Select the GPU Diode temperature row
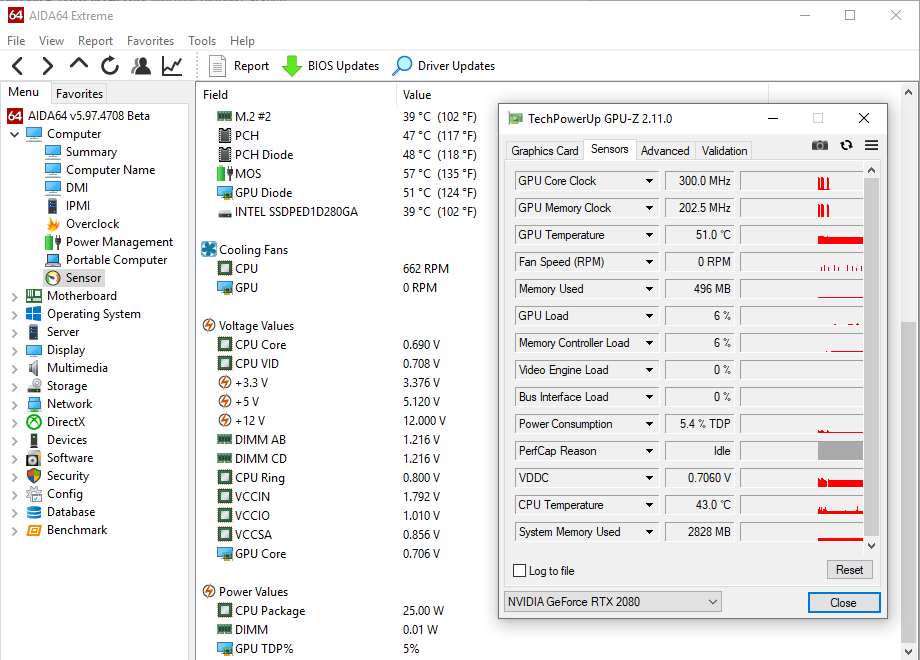The image size is (920, 660). pyautogui.click(x=346, y=192)
